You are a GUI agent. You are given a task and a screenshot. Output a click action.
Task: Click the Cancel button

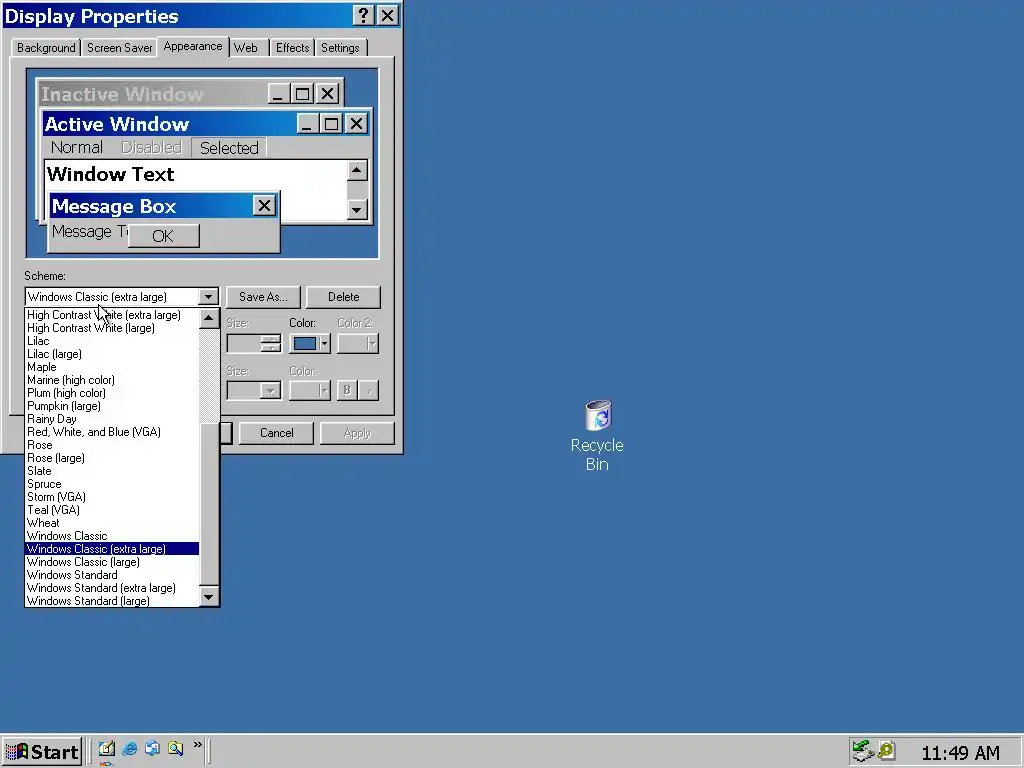pos(276,433)
